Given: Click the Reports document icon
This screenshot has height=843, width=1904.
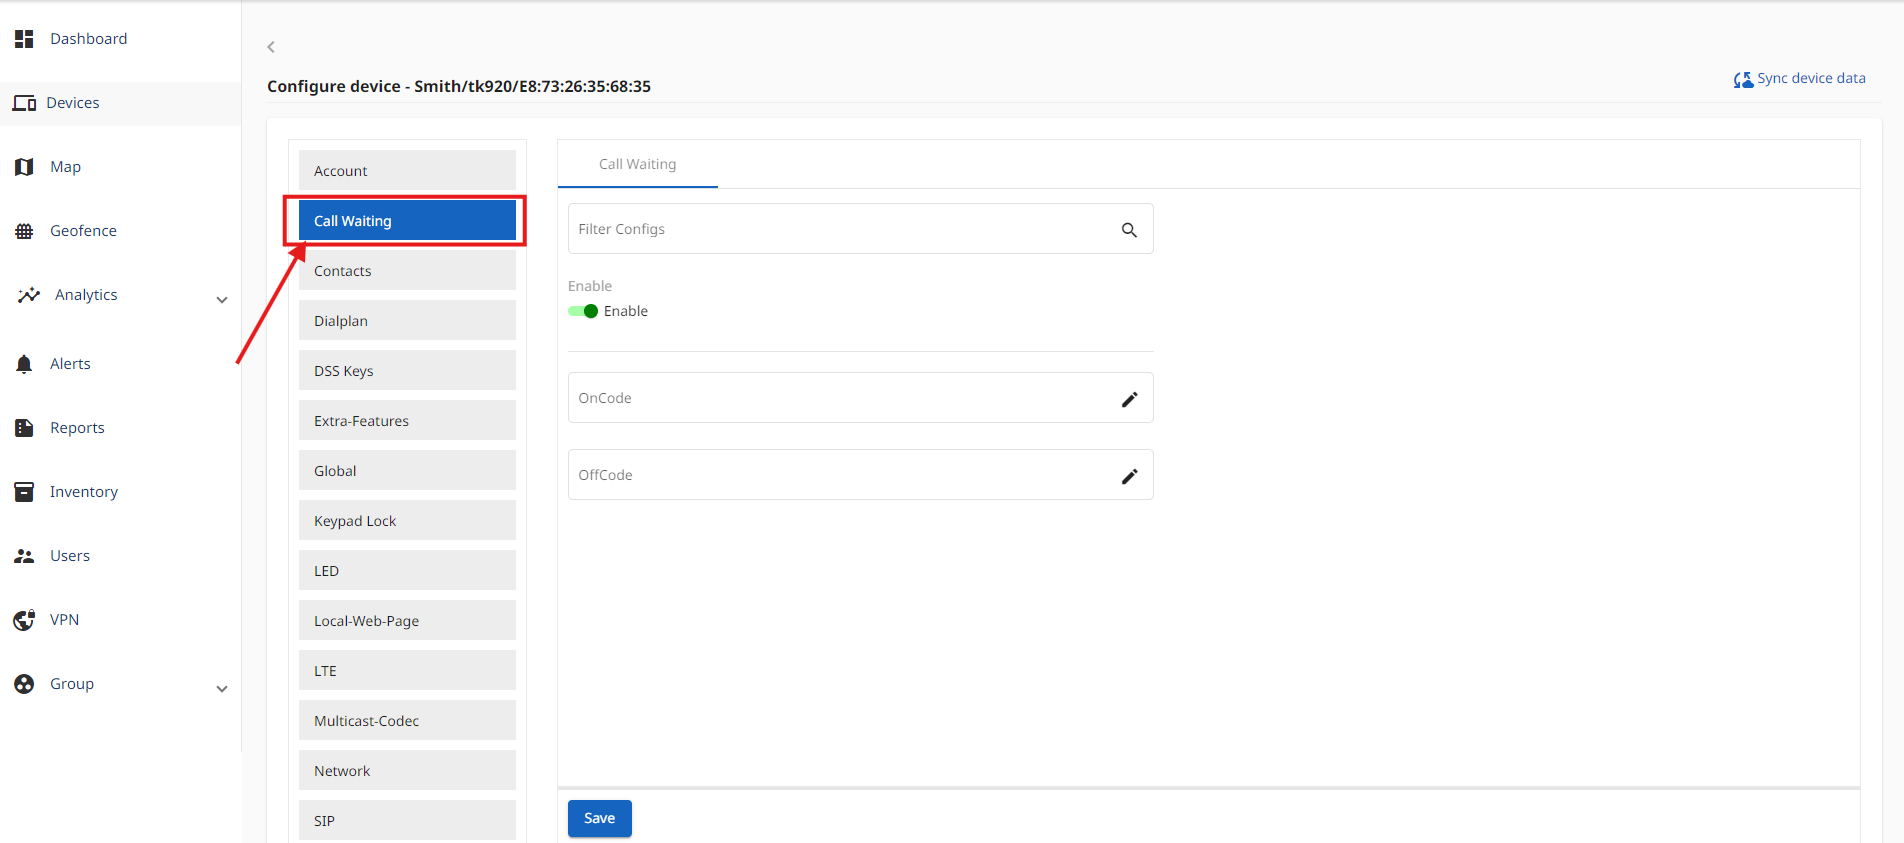Looking at the screenshot, I should point(24,428).
